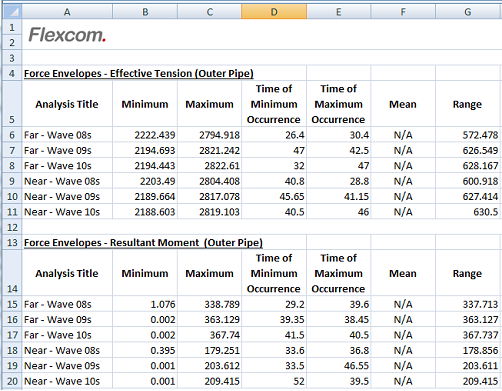
Task: Select column E header
Action: tap(338, 12)
